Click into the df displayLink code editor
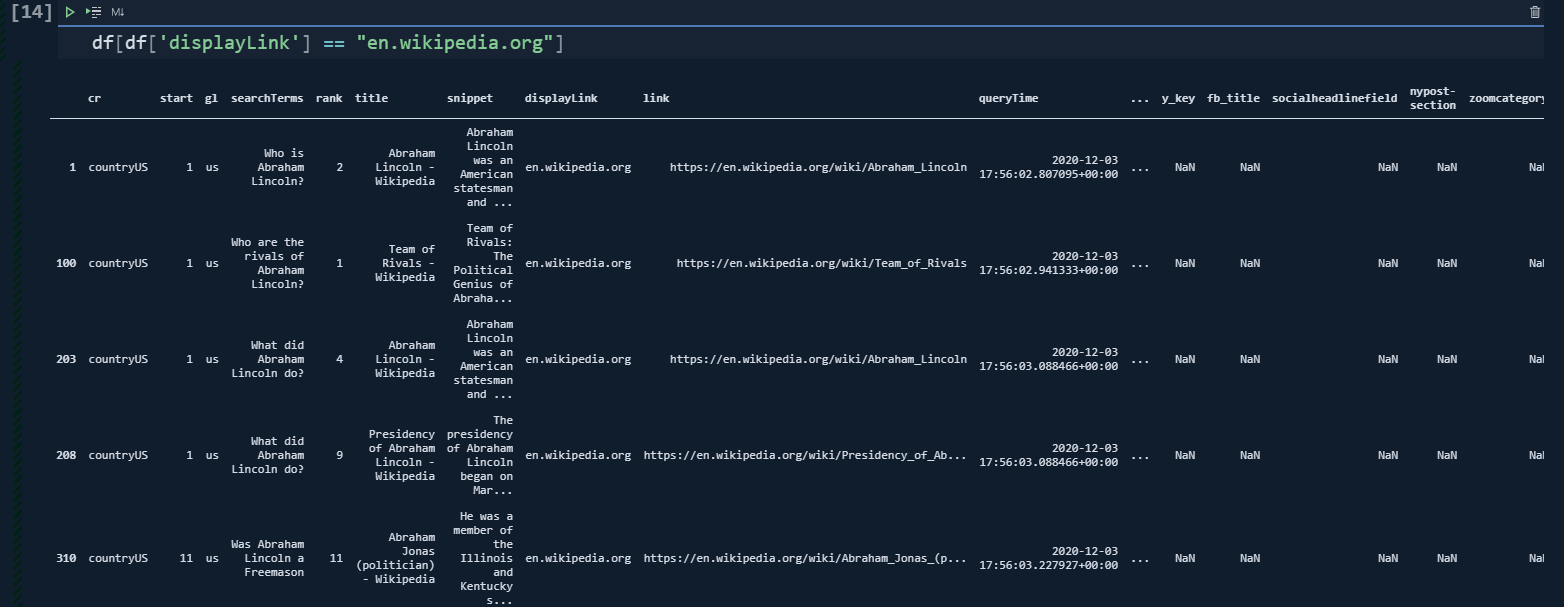The image size is (1564, 607). [x=800, y=43]
